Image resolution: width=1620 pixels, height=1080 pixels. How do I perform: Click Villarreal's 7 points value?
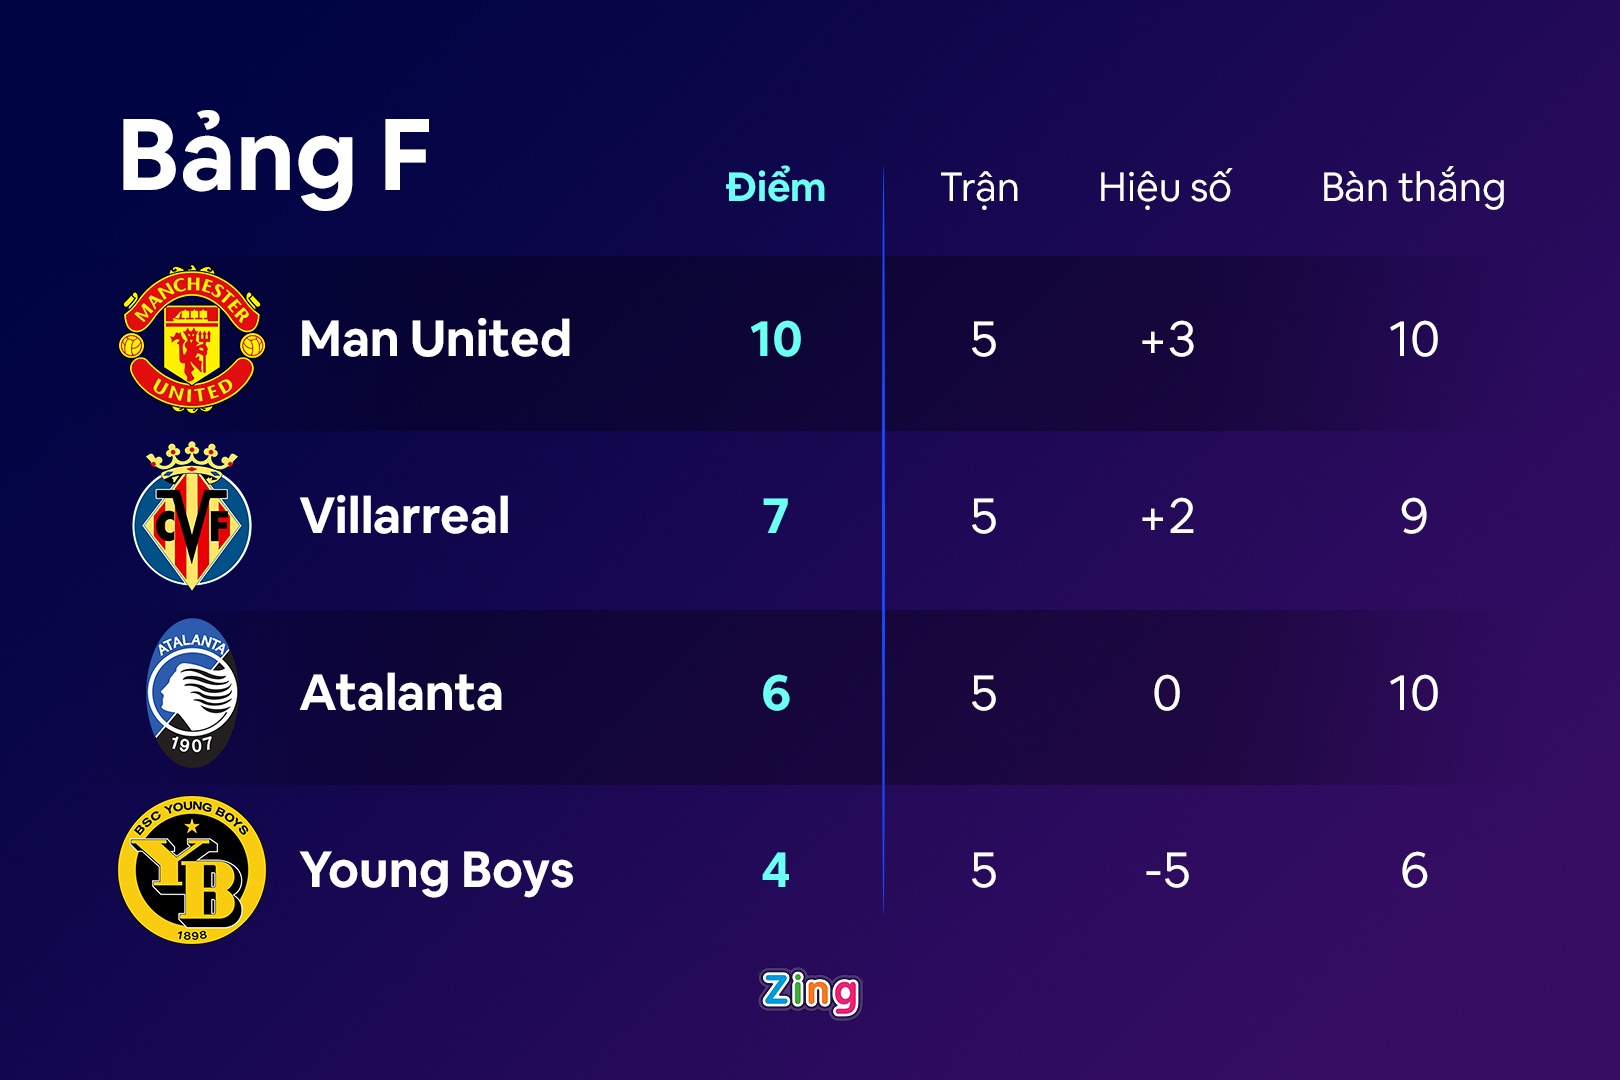[776, 516]
